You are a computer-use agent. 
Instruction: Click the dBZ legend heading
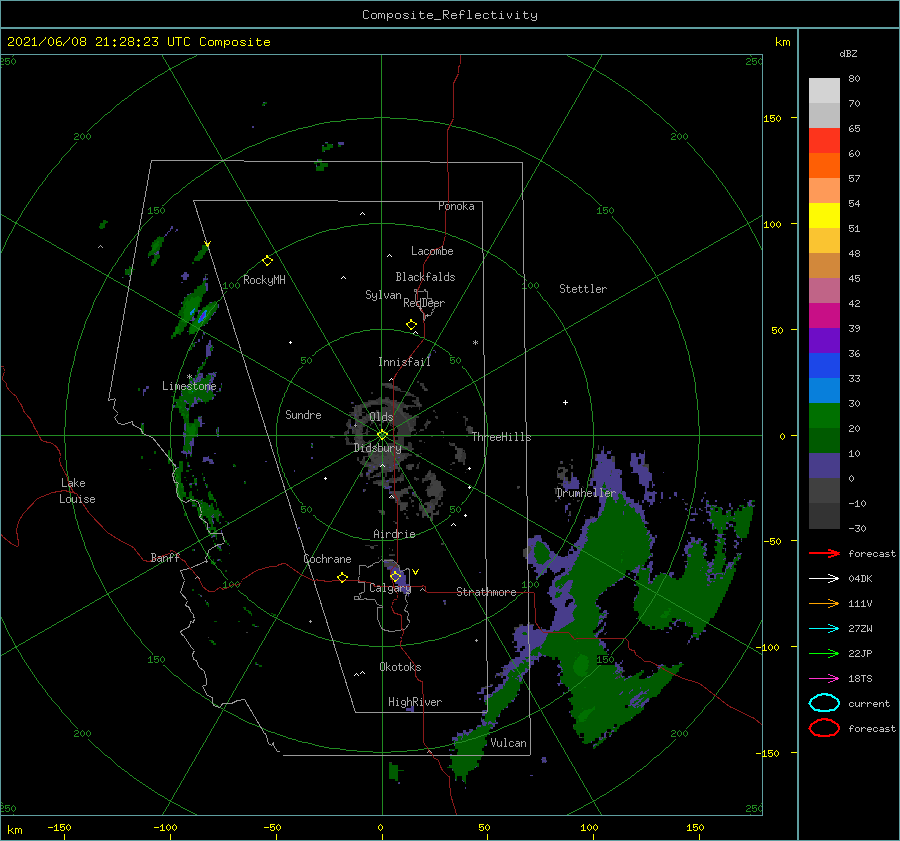[x=848, y=53]
